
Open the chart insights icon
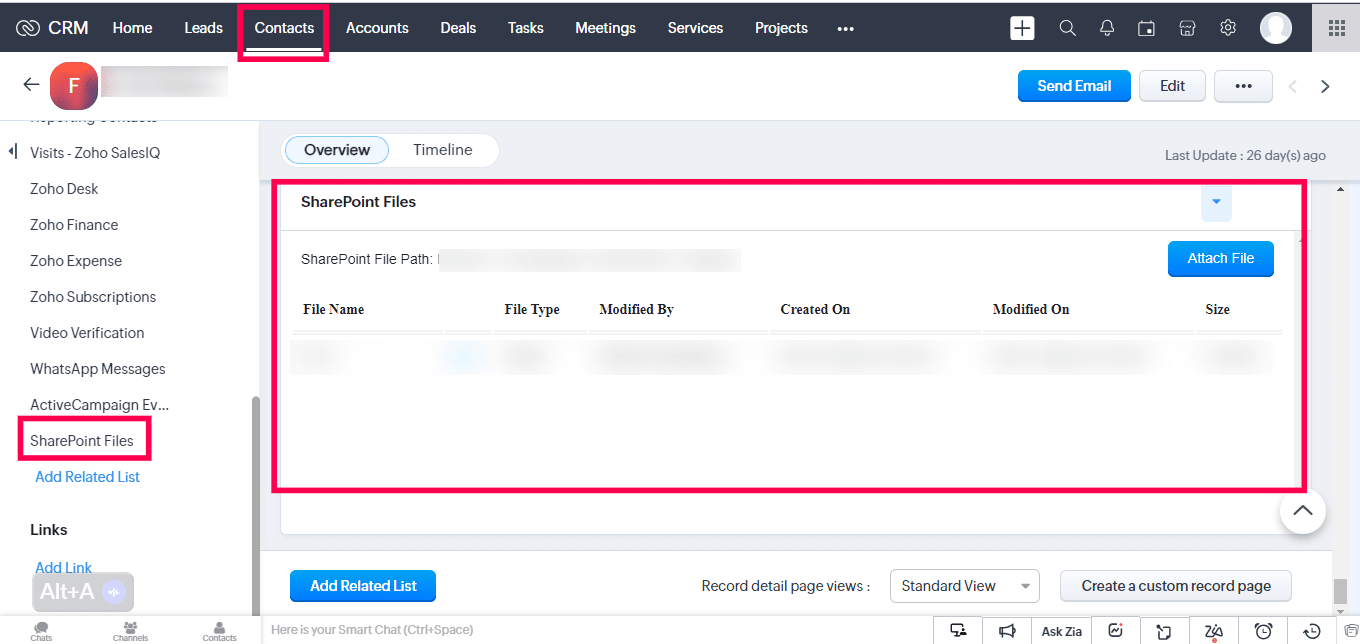coord(1115,631)
